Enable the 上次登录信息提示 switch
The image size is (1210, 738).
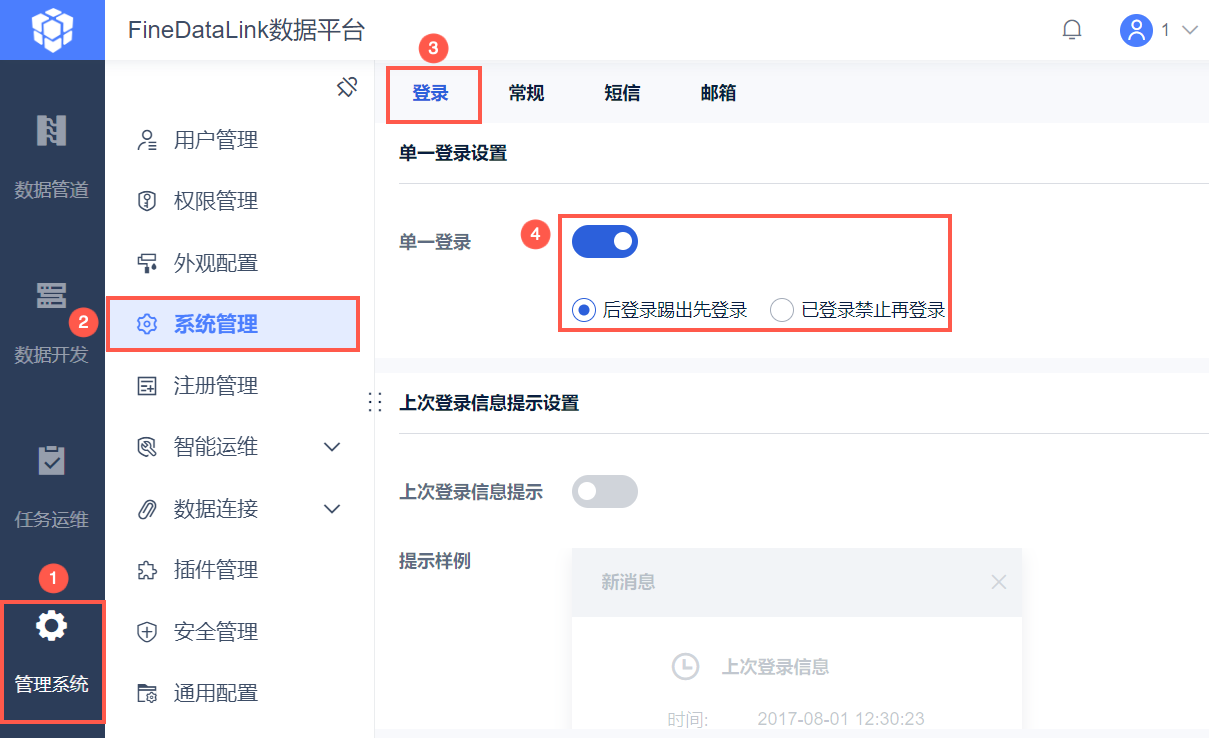click(604, 491)
